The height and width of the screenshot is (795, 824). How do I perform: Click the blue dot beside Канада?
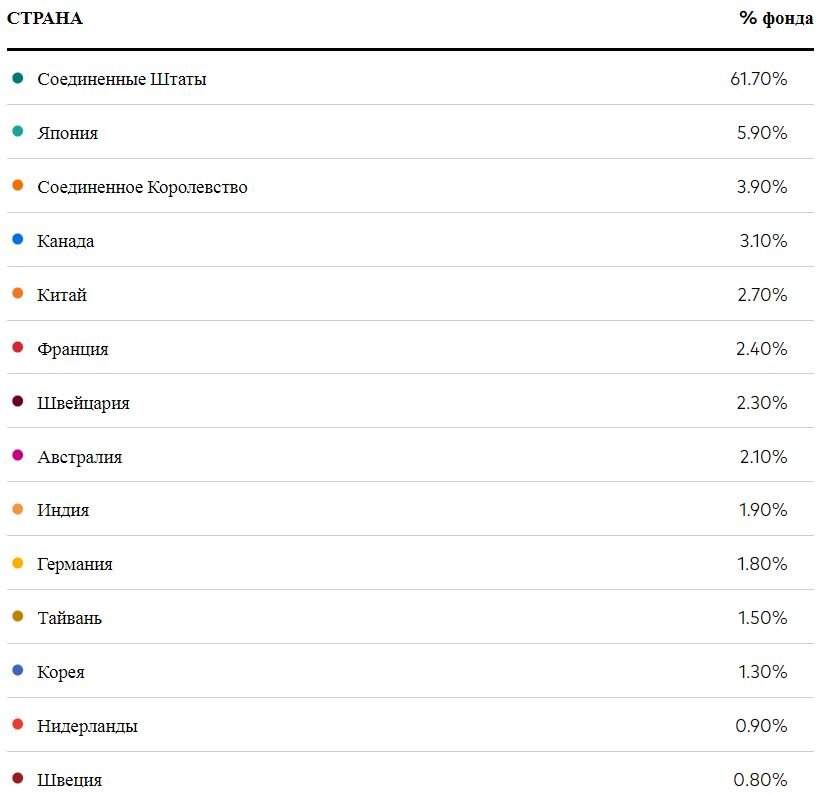[17, 239]
